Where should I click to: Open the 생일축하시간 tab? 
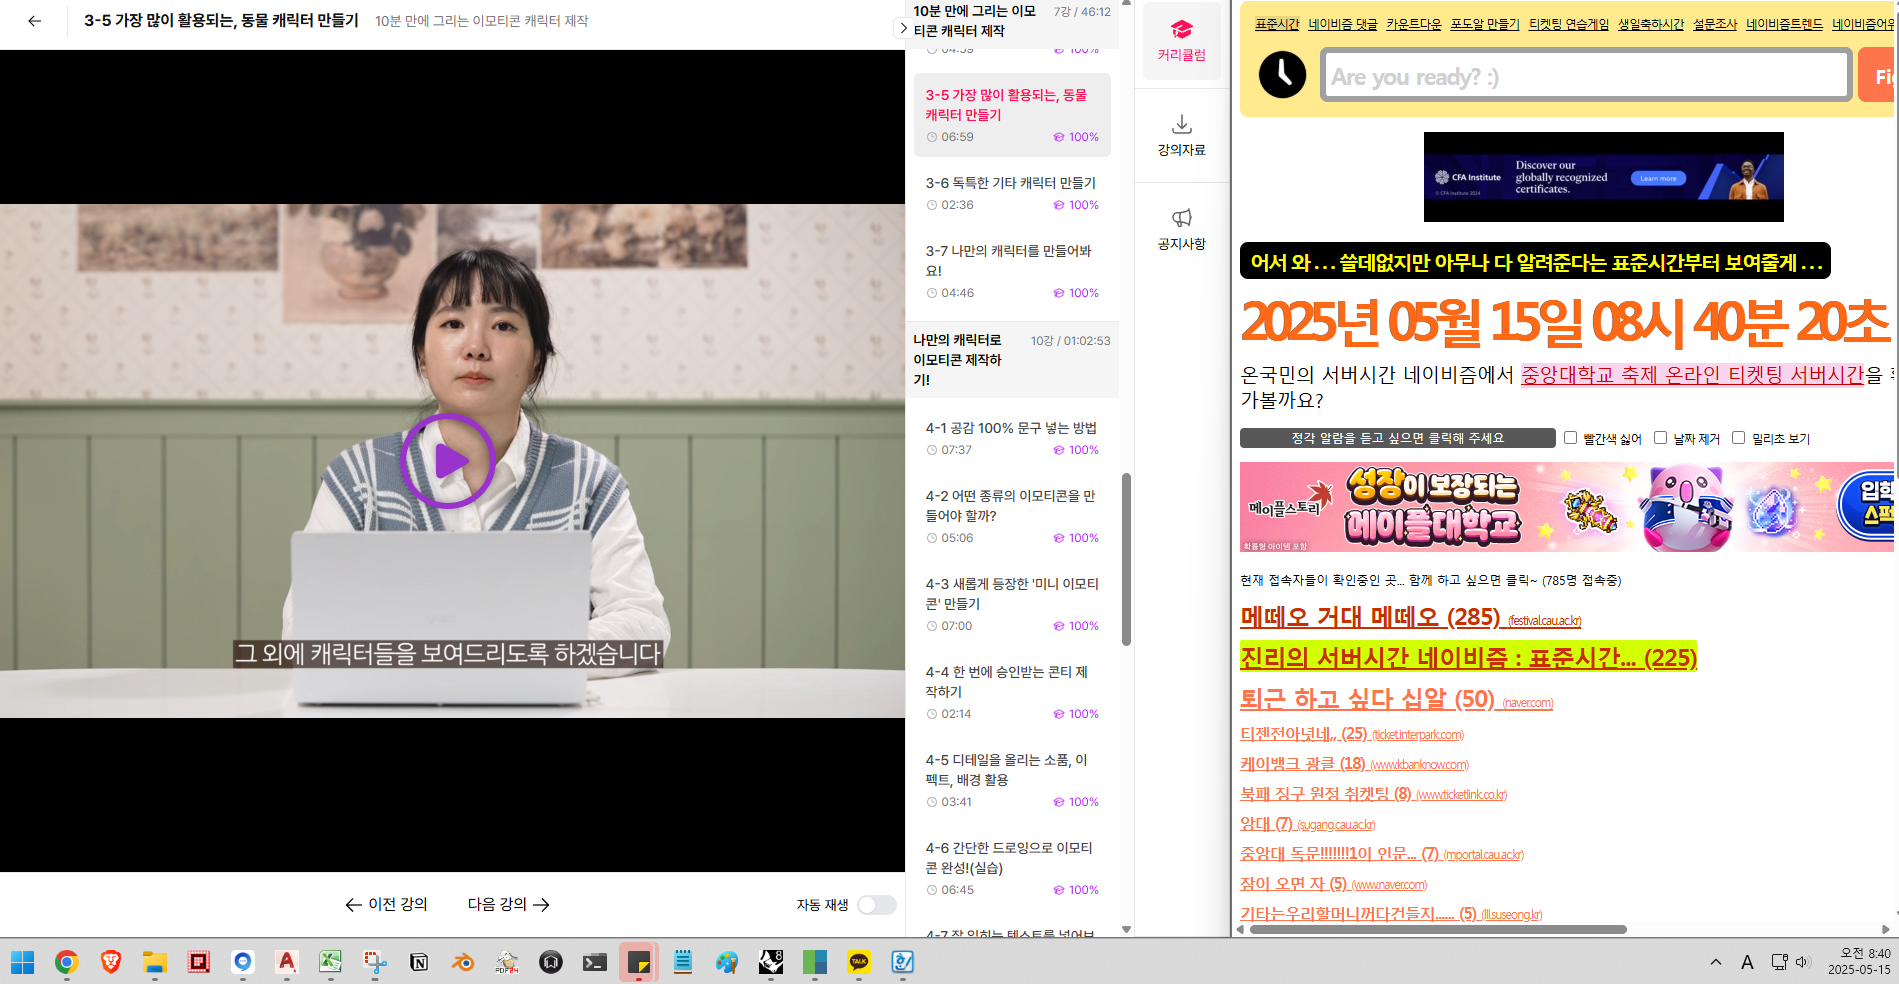point(1651,24)
